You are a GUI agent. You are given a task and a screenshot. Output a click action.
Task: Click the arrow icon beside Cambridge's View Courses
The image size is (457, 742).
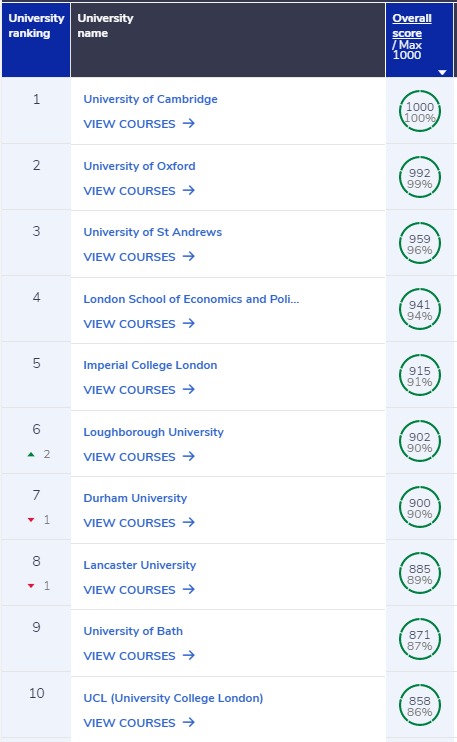[x=189, y=124]
